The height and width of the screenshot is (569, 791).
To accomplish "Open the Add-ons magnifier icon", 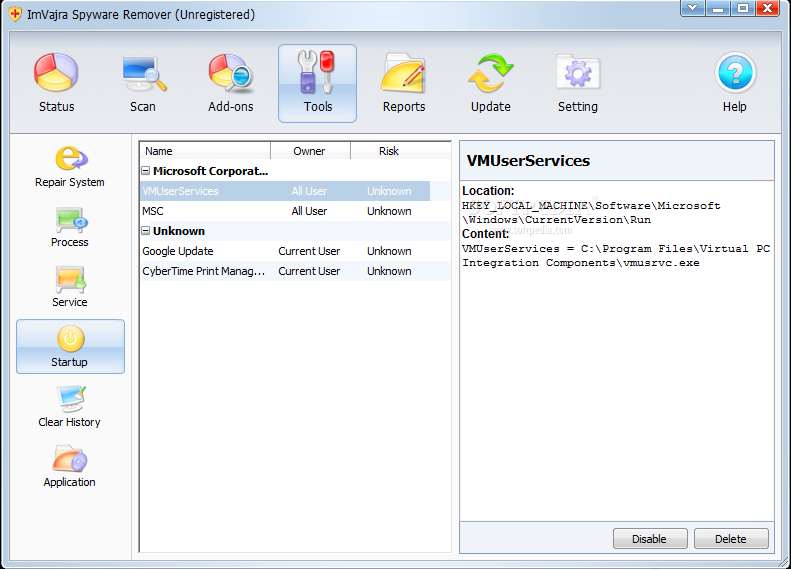I will (231, 73).
